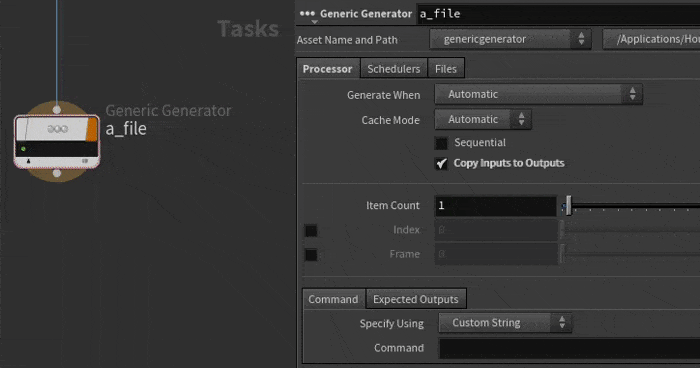Open the Specify Using dropdown
This screenshot has height=368, width=700.
pos(505,322)
